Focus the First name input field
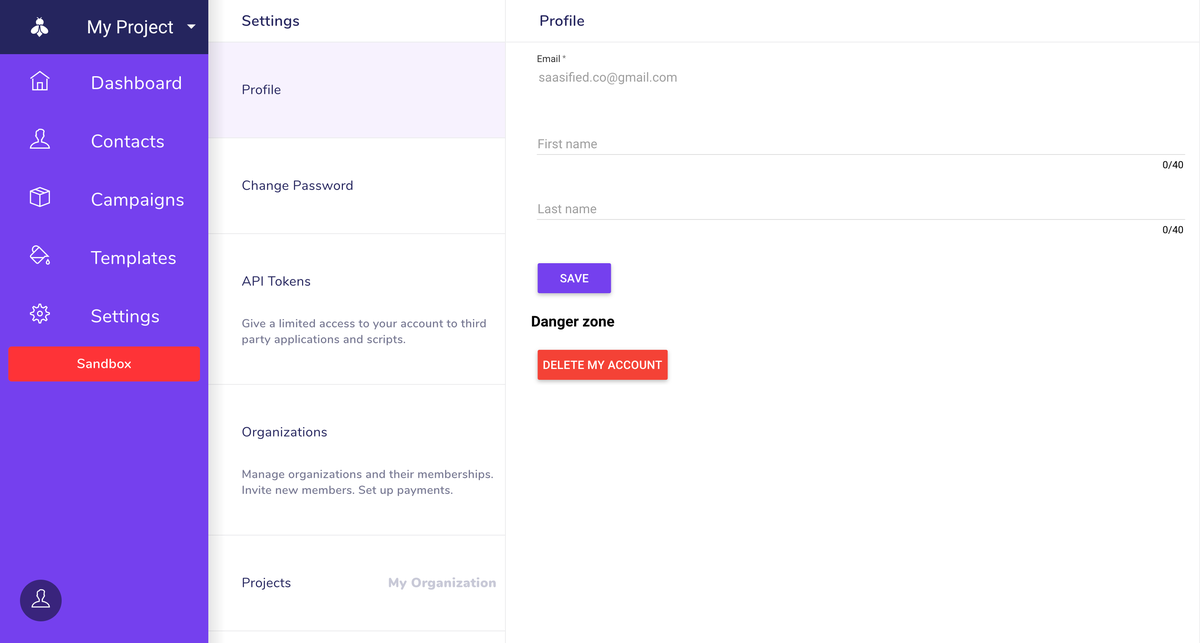 (x=860, y=144)
